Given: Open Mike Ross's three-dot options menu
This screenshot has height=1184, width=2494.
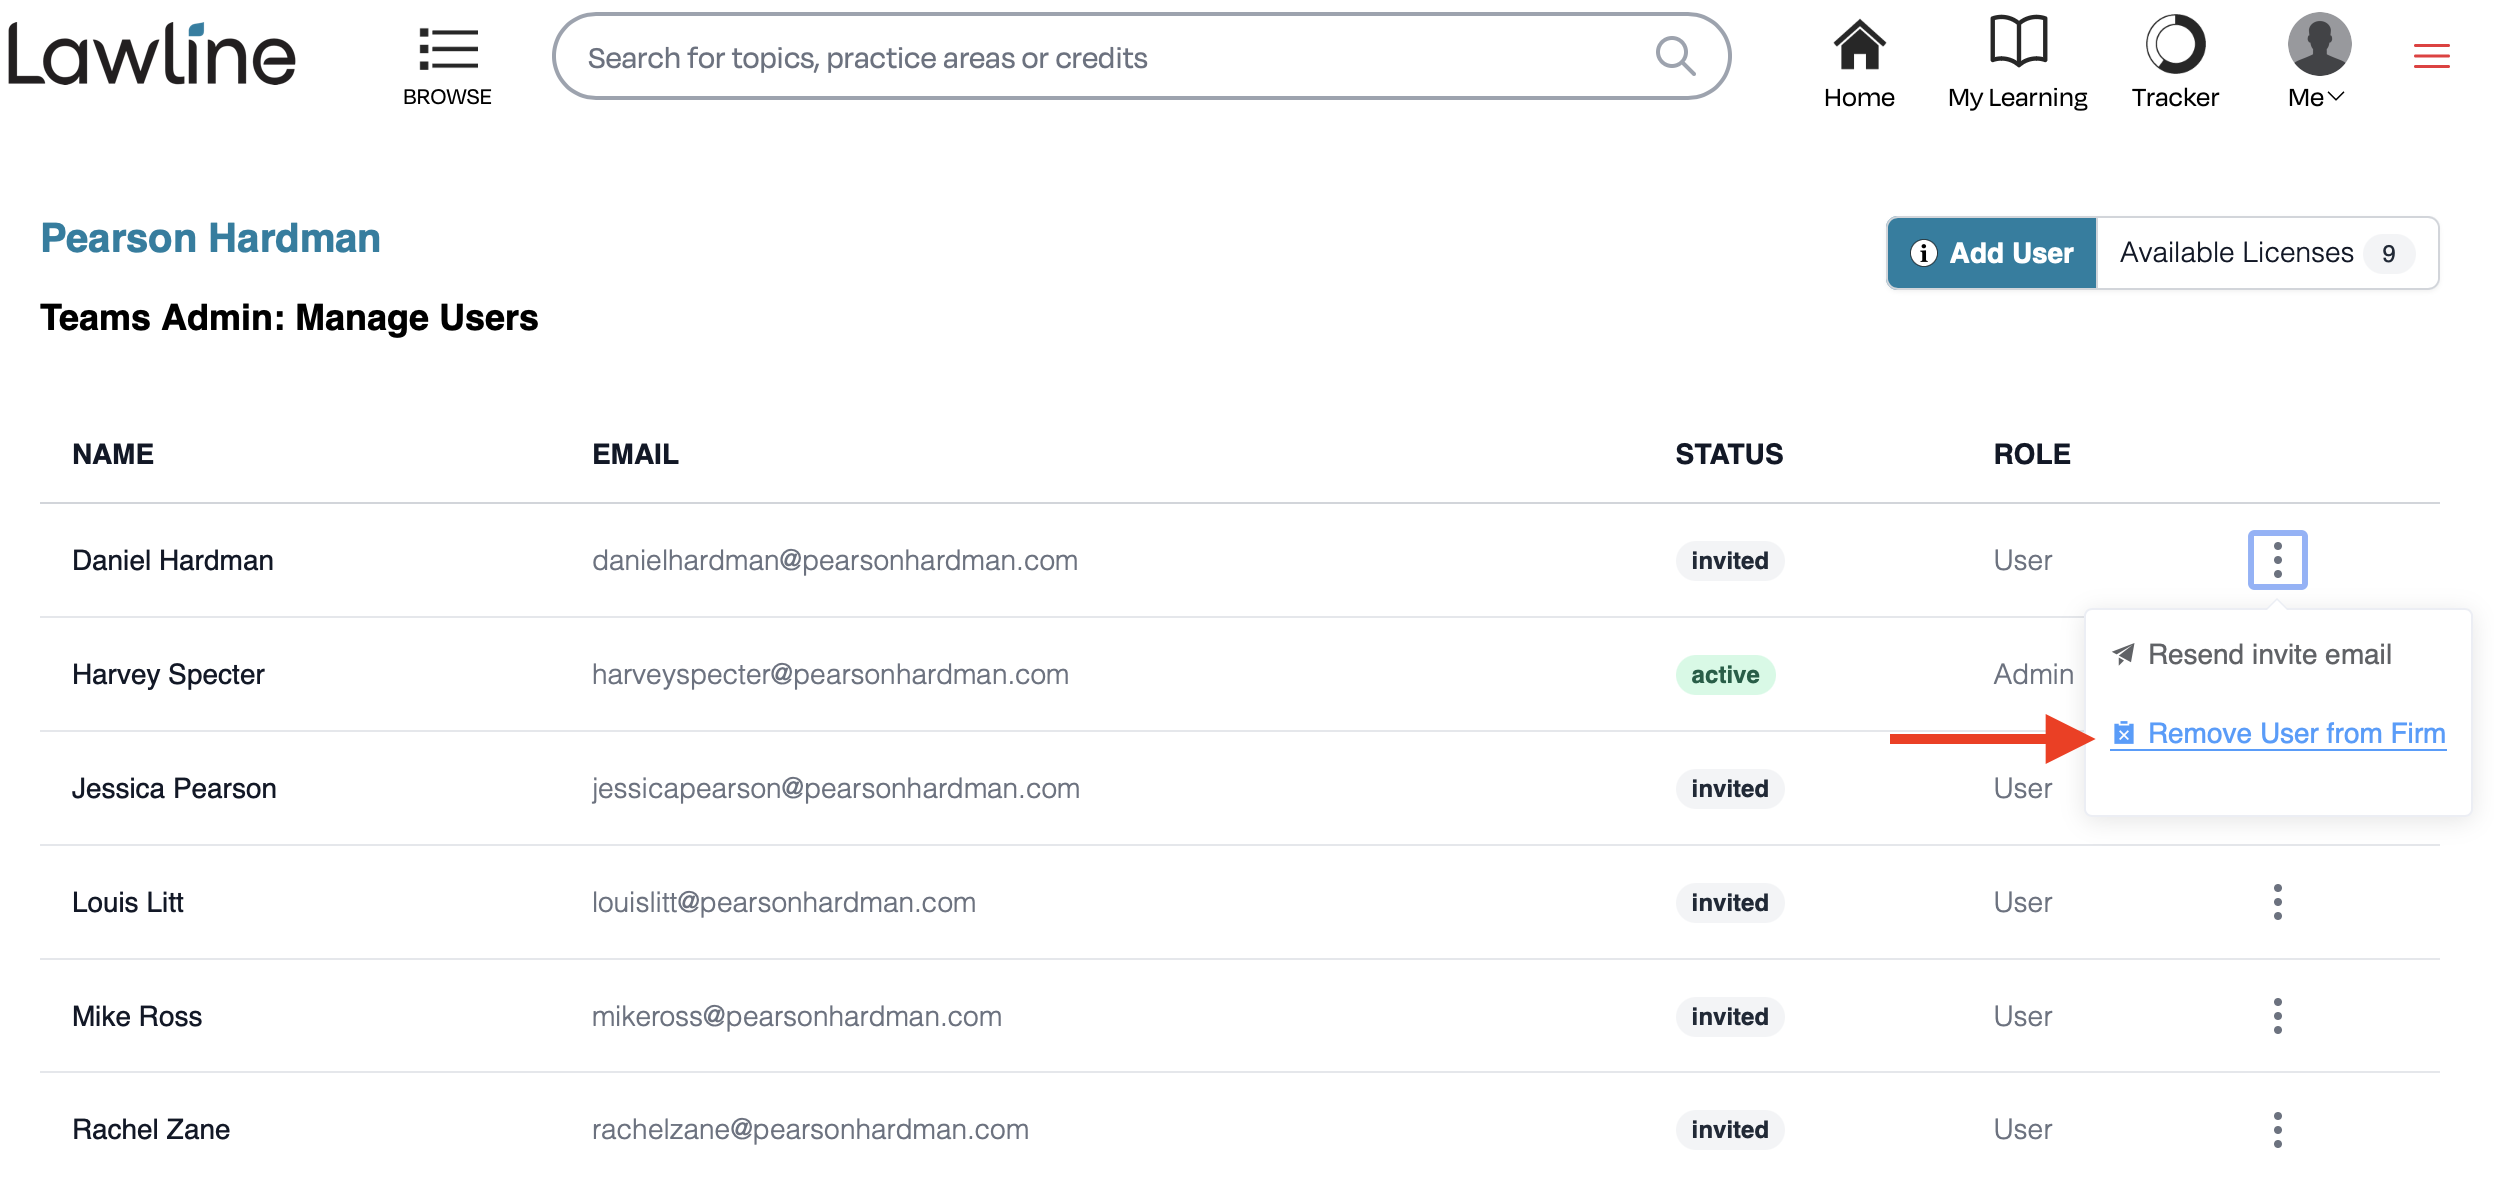Looking at the screenshot, I should tap(2277, 1016).
